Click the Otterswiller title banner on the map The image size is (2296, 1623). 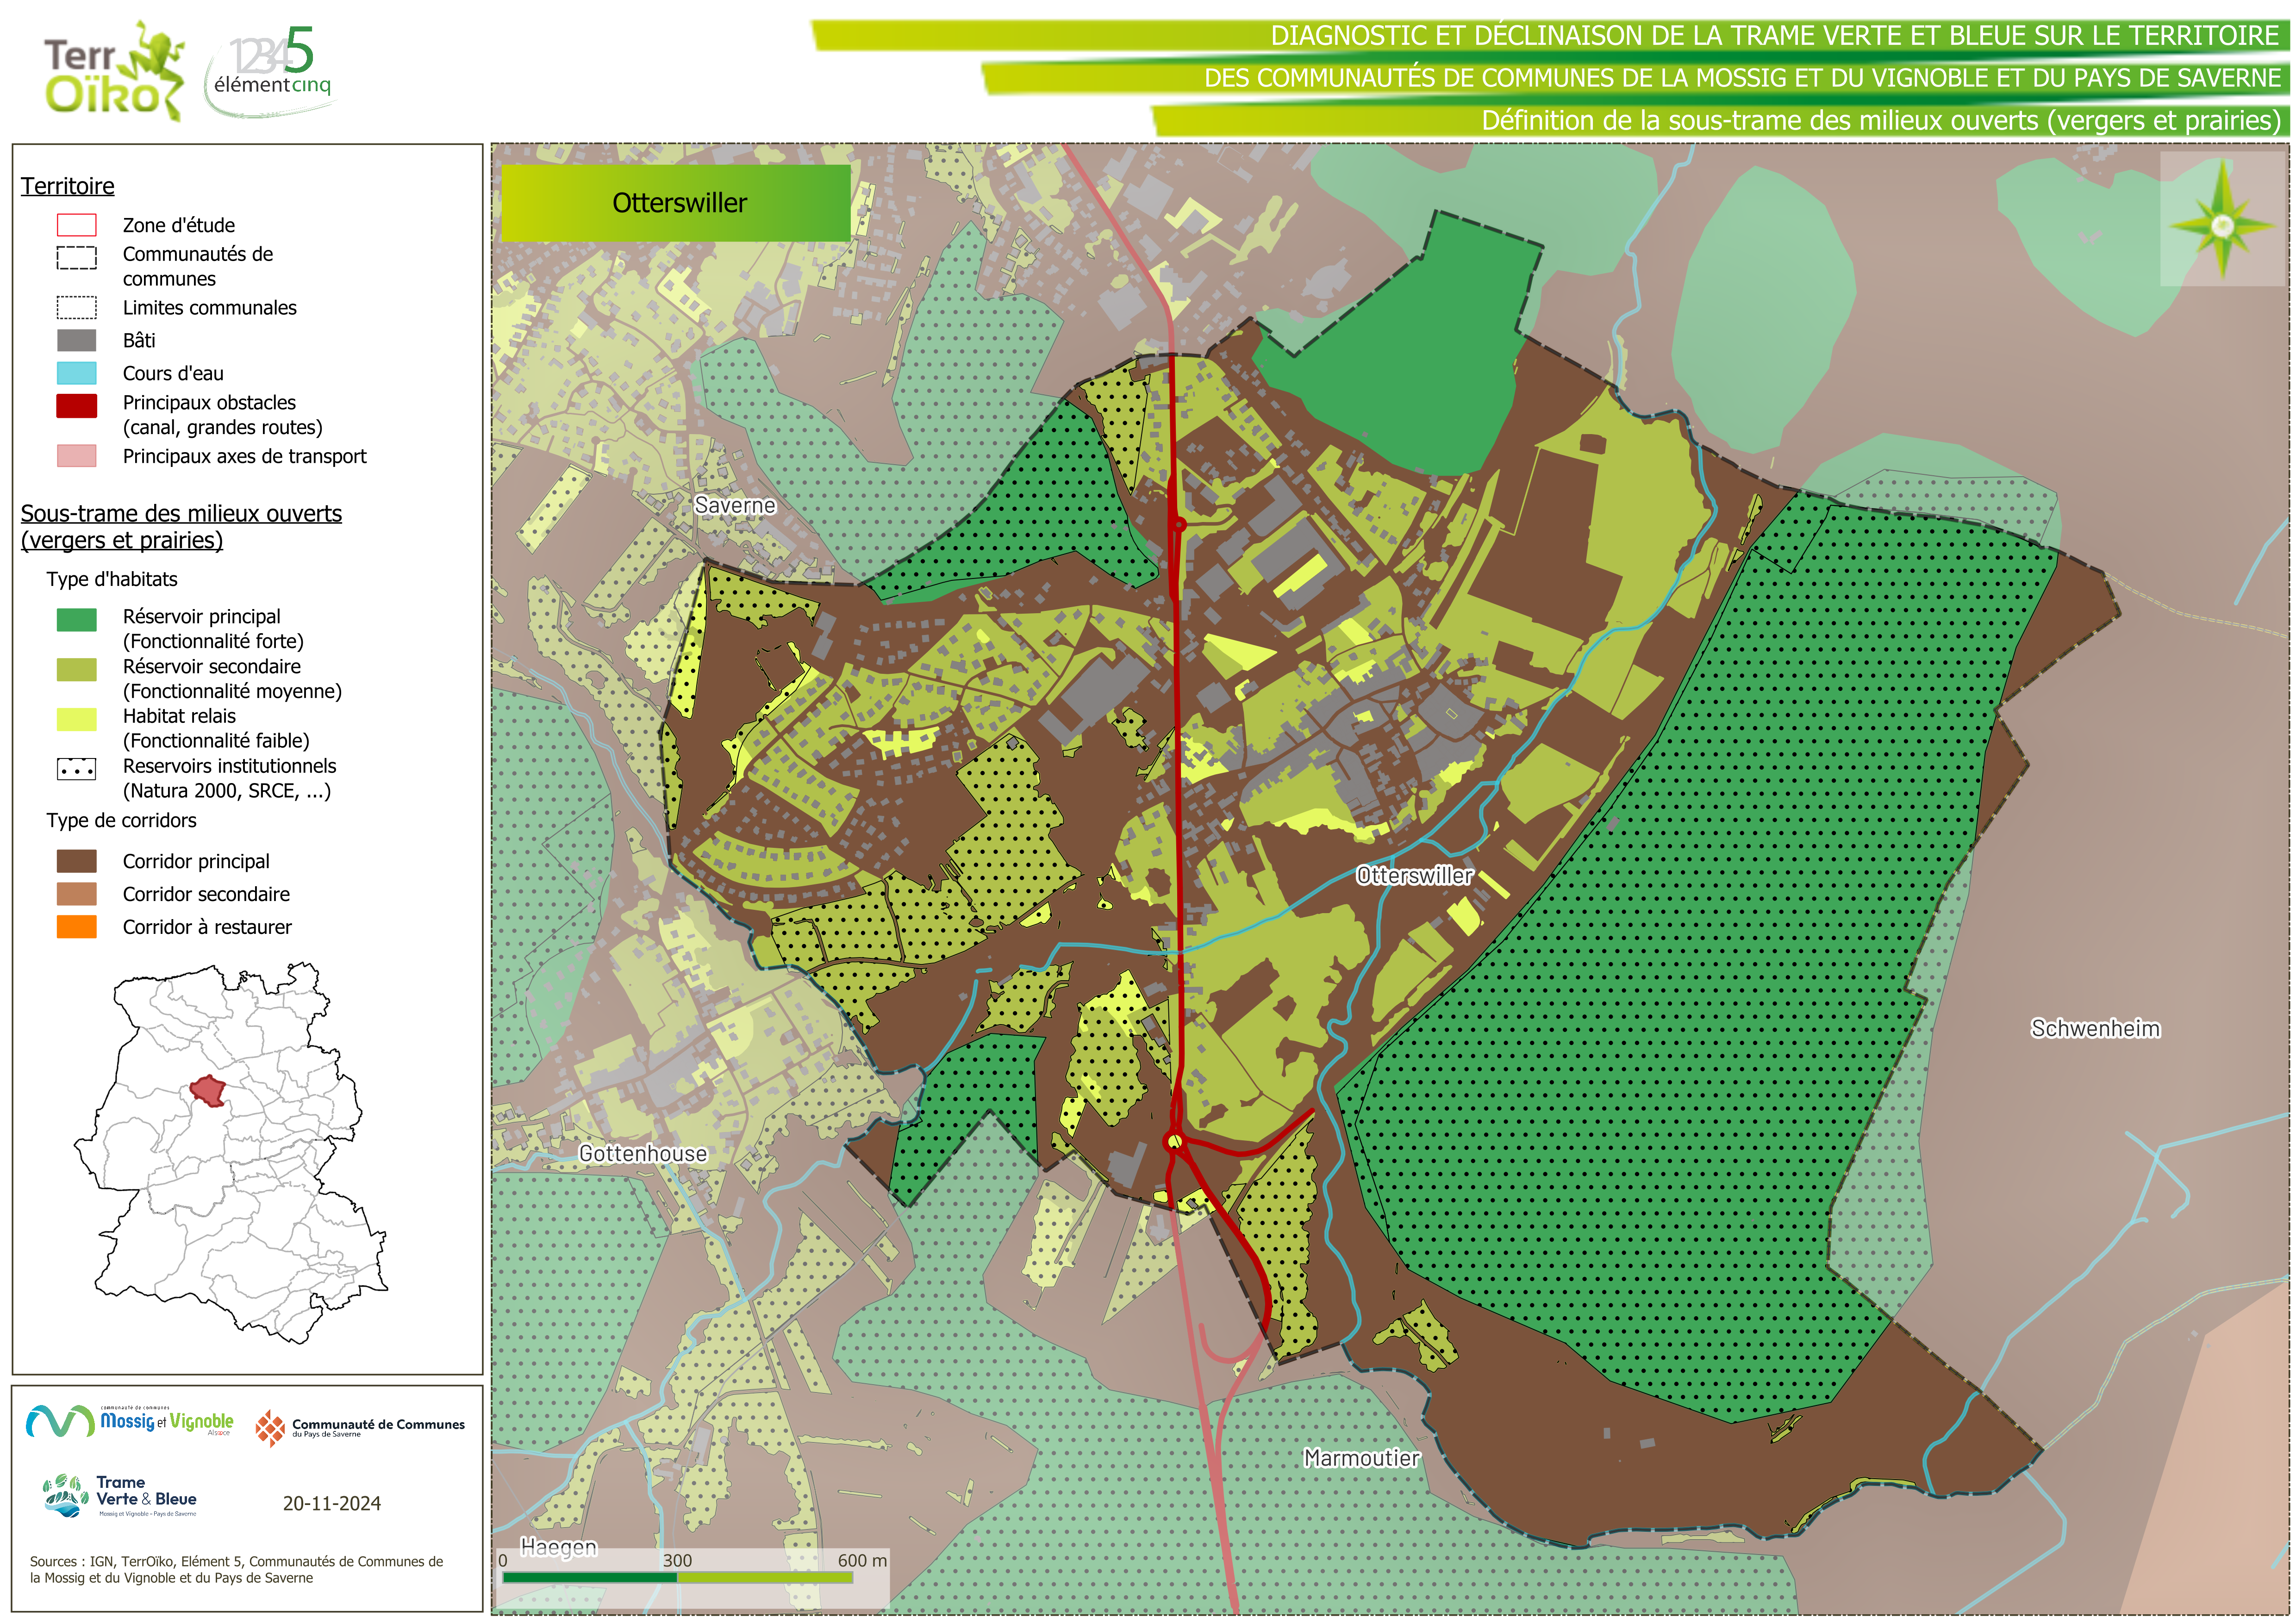click(x=676, y=203)
